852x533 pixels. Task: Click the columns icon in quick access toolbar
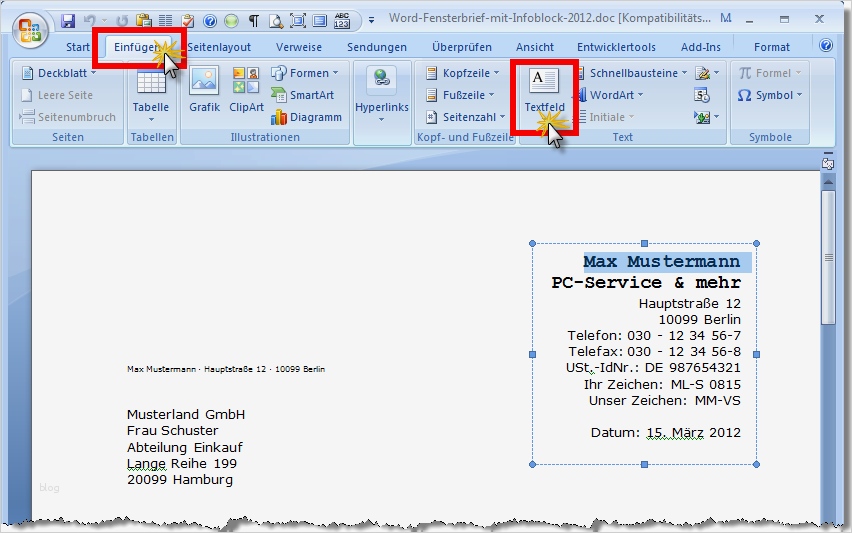coord(165,21)
